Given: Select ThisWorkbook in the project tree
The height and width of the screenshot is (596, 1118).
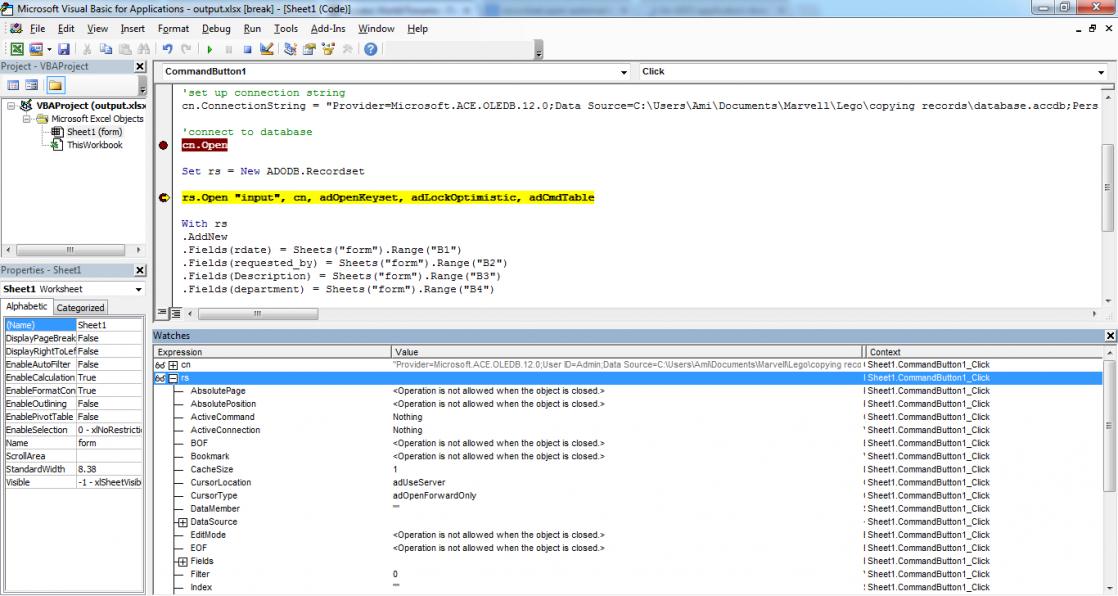Looking at the screenshot, I should coord(94,145).
